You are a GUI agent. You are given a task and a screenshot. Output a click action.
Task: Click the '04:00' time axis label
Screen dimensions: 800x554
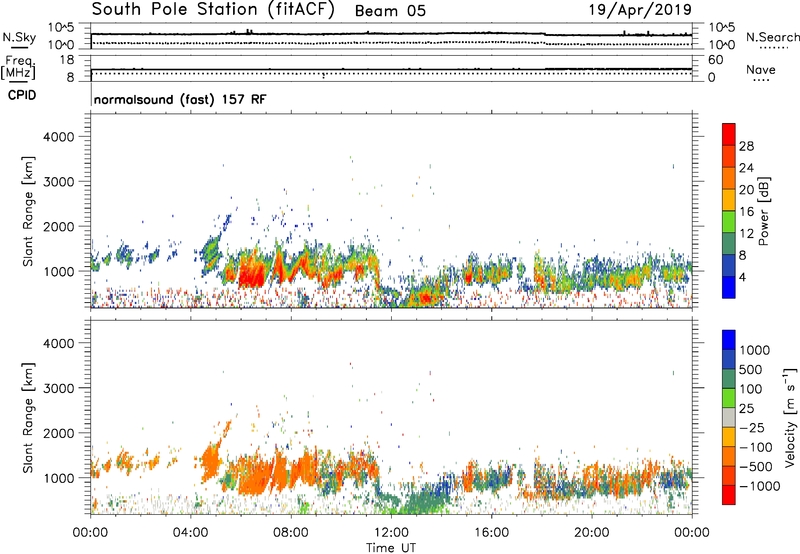(x=190, y=533)
